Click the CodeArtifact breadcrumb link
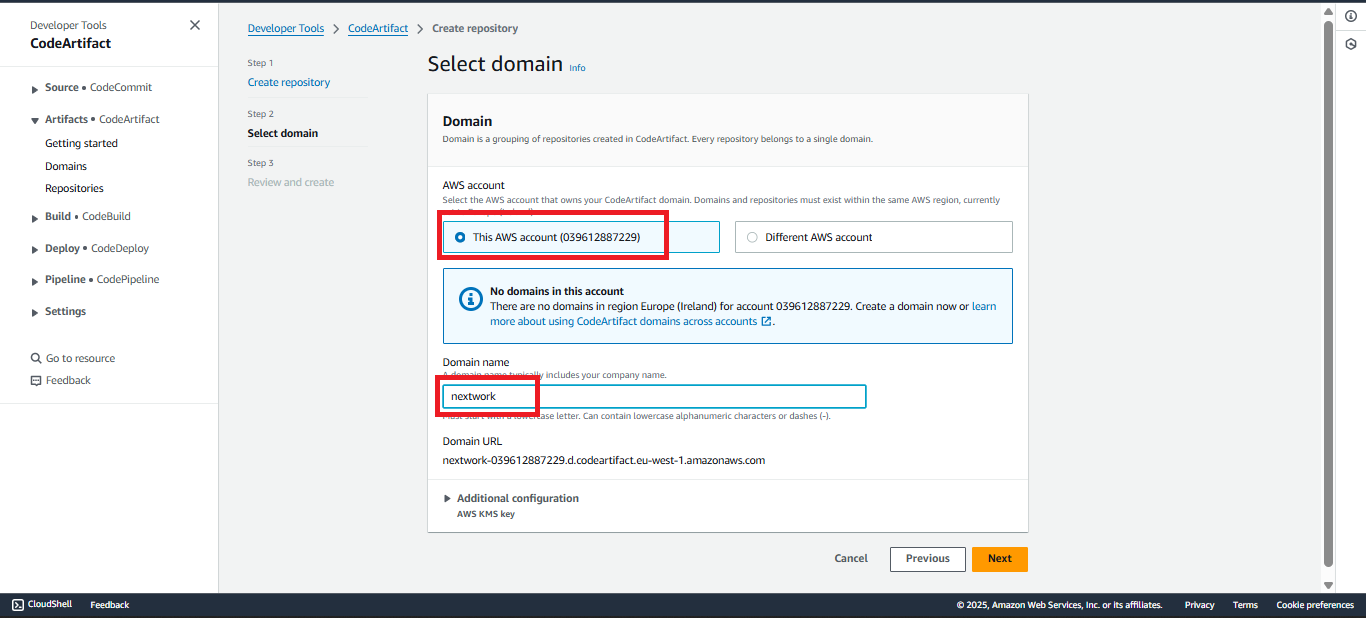 (378, 28)
